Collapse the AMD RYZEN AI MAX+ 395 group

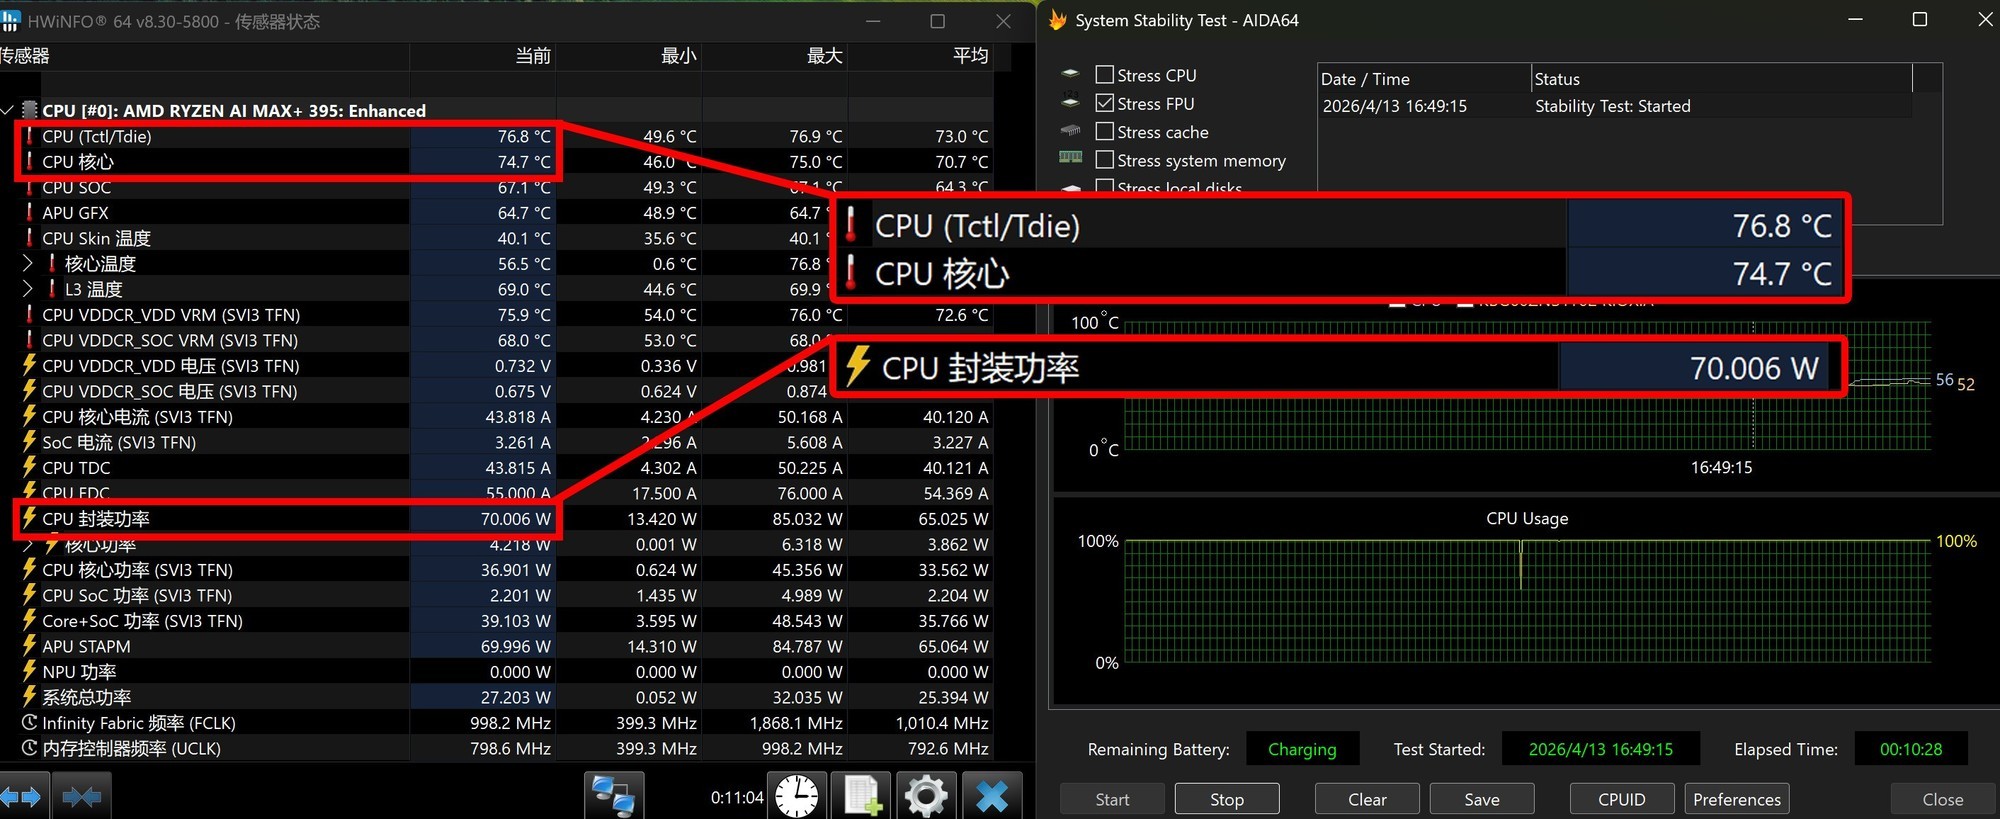click(8, 111)
